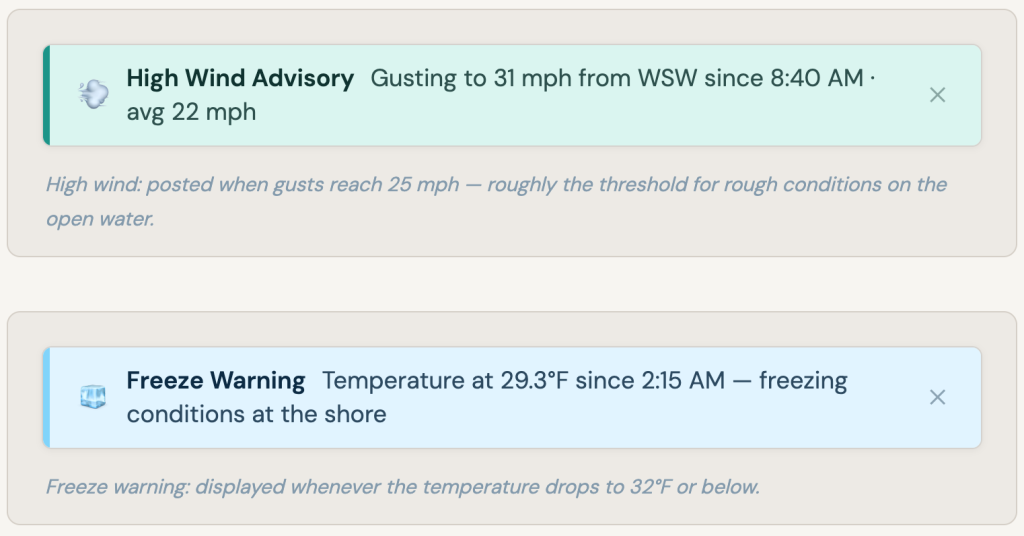The height and width of the screenshot is (536, 1024).
Task: Click 'freezing conditions at the shore' text
Action: [256, 414]
